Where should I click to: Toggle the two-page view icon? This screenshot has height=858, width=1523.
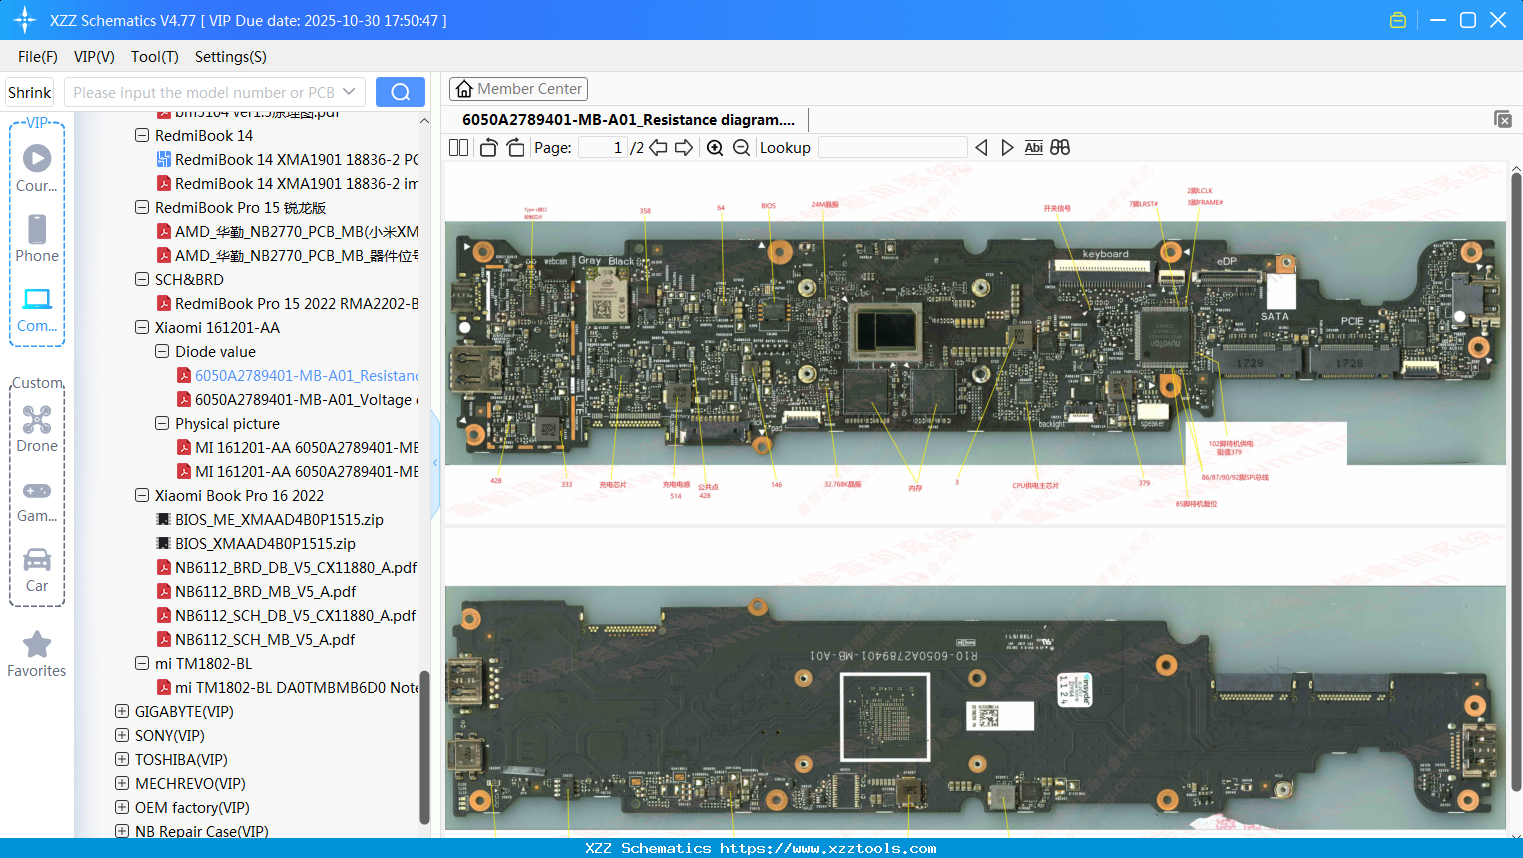(458, 148)
